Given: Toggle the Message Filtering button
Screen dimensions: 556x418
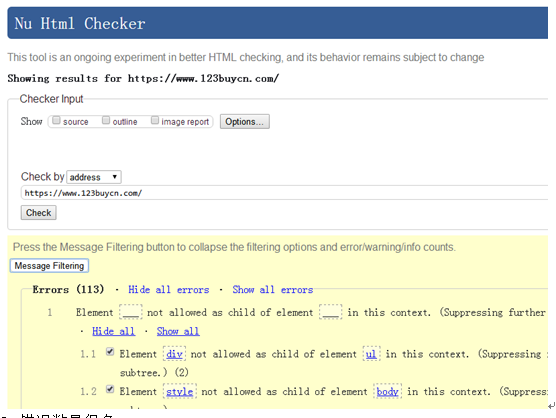Looking at the screenshot, I should click(49, 266).
